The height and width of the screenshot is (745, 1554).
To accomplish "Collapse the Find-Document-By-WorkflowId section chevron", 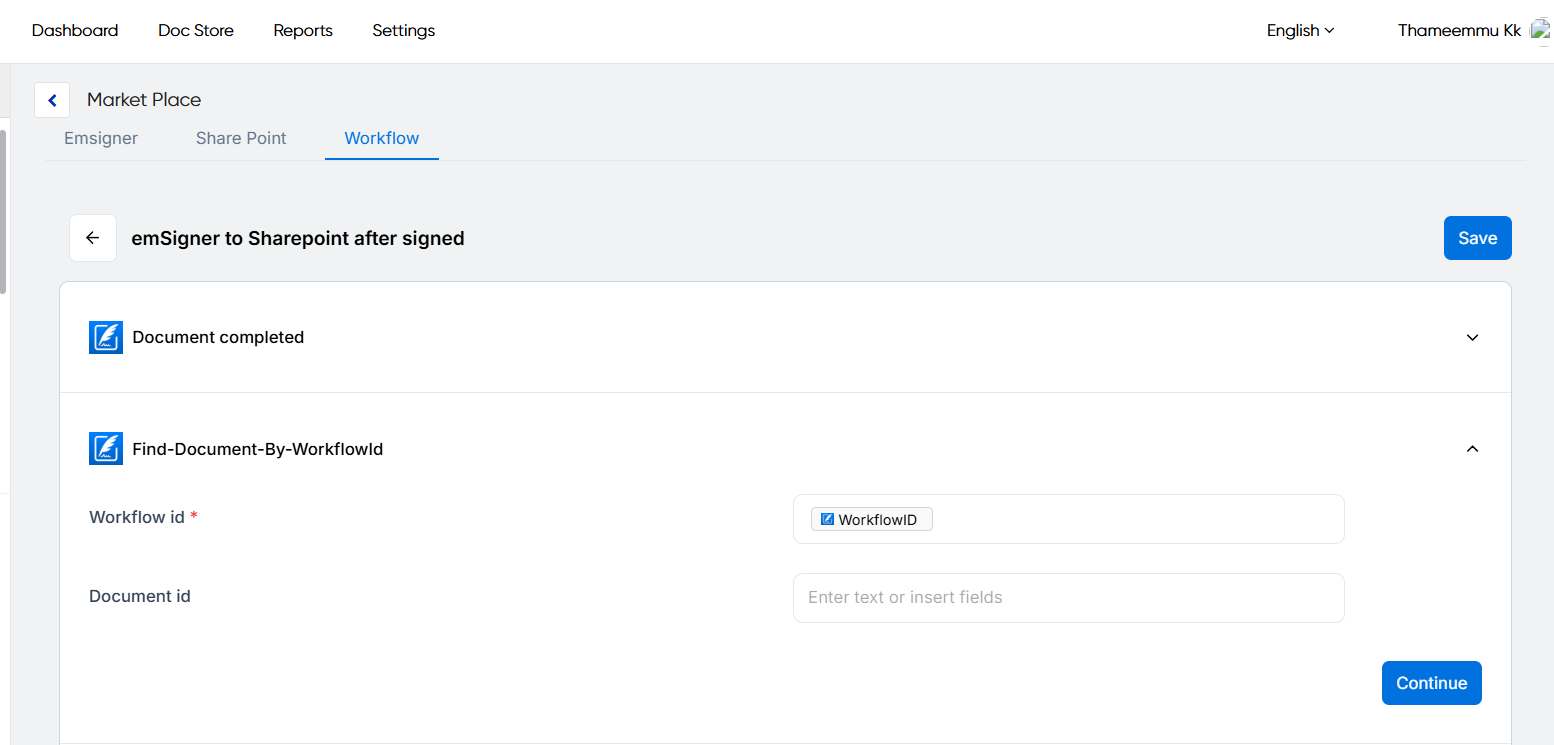I will pos(1472,449).
